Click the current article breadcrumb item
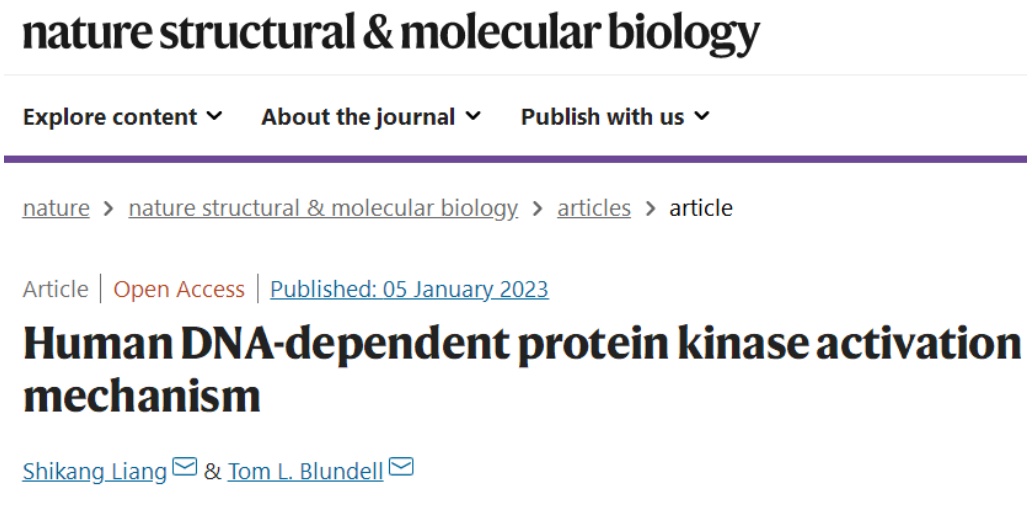 coord(701,208)
